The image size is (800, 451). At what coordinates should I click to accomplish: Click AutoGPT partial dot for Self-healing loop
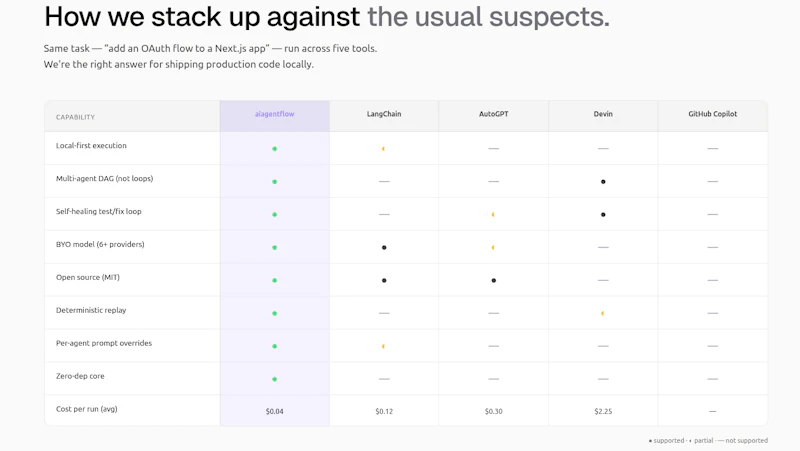[493, 214]
